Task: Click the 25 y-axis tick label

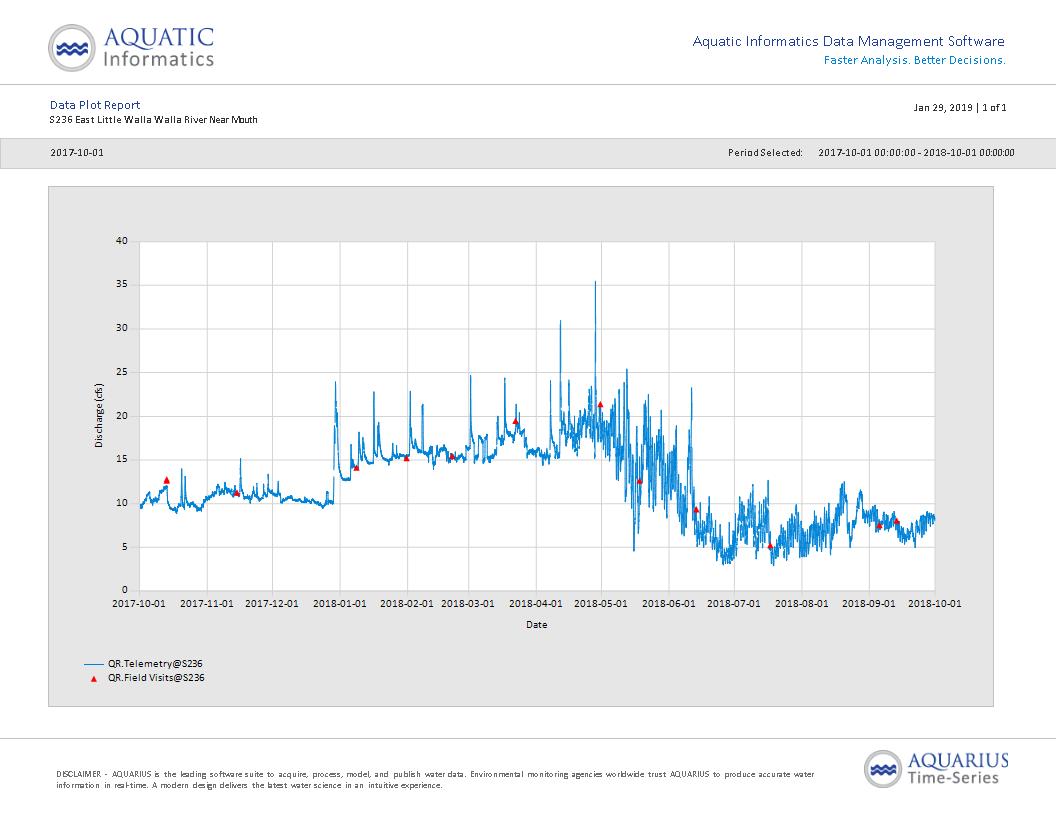Action: (122, 372)
